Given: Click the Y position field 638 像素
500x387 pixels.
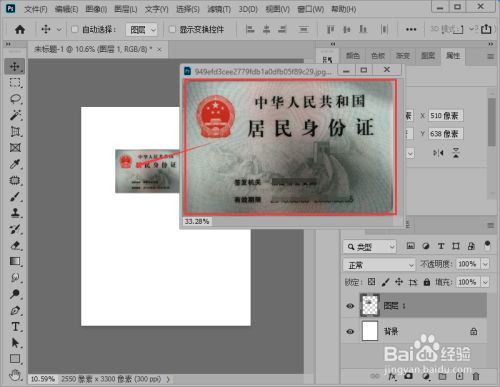Looking at the screenshot, I should coord(445,134).
